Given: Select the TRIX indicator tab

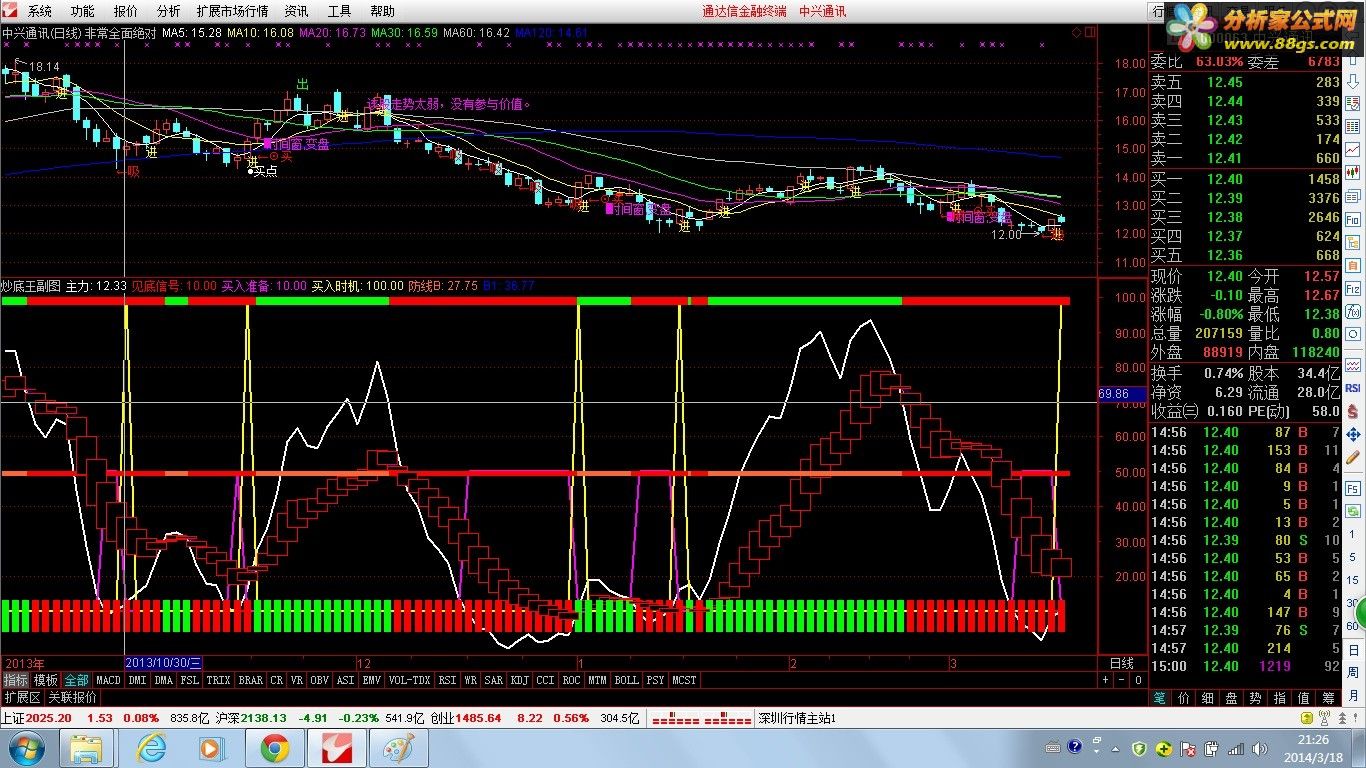Looking at the screenshot, I should point(218,680).
